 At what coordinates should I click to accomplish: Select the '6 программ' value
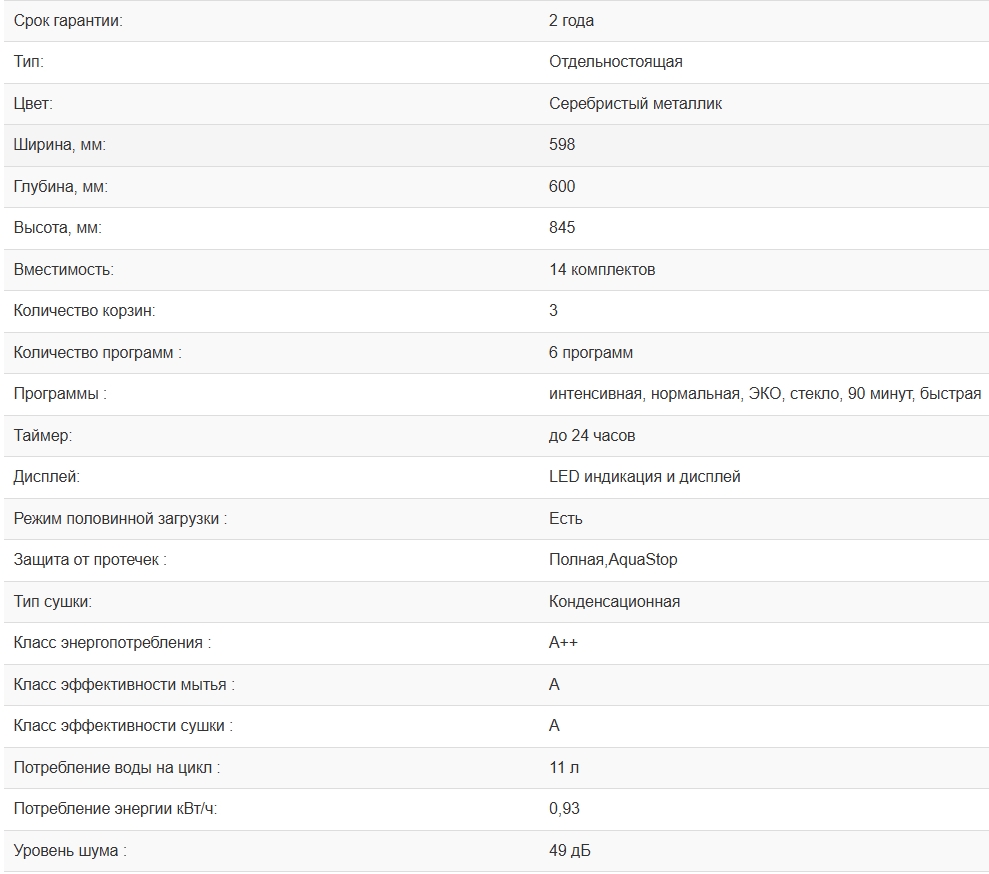(x=590, y=352)
